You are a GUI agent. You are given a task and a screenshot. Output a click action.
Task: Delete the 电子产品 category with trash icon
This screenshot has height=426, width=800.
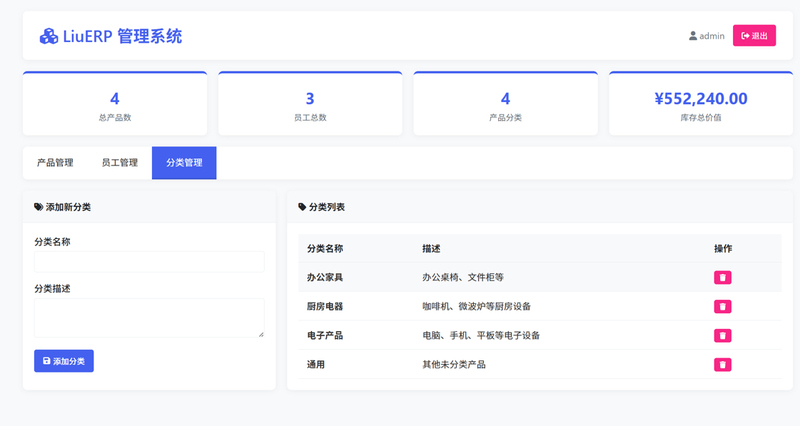(722, 335)
